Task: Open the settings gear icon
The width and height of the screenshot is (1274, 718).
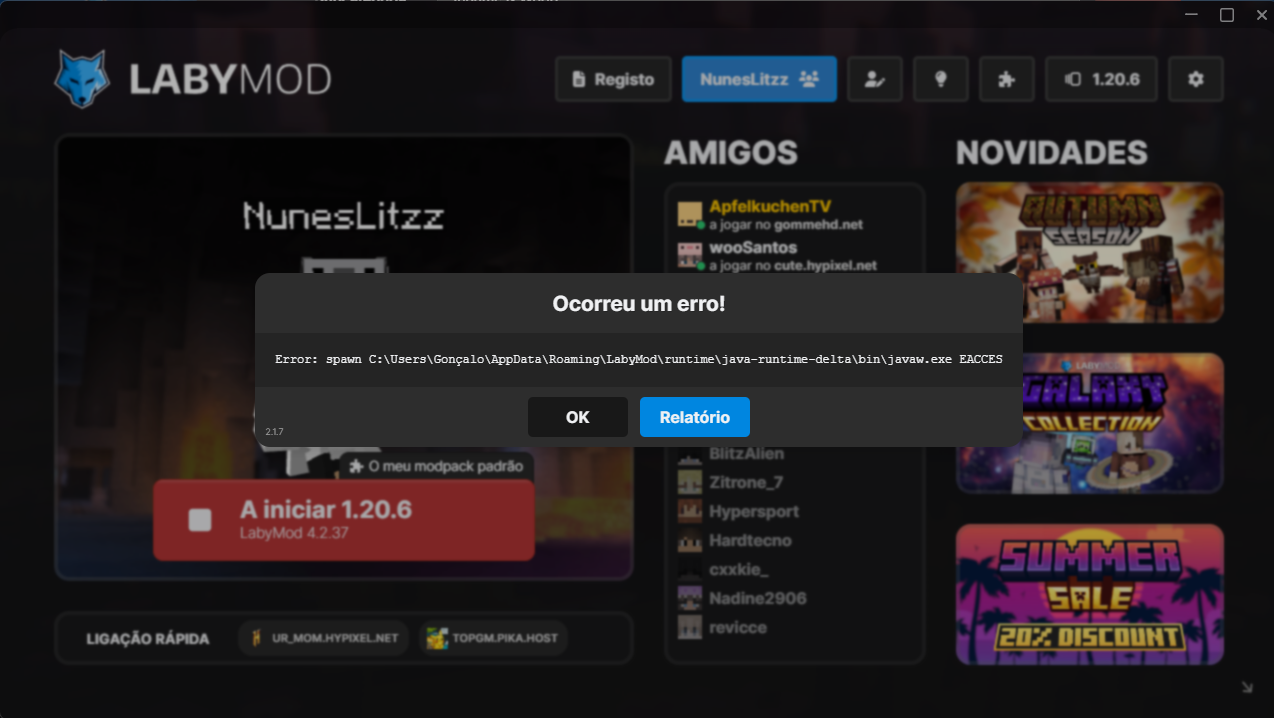Action: tap(1195, 79)
